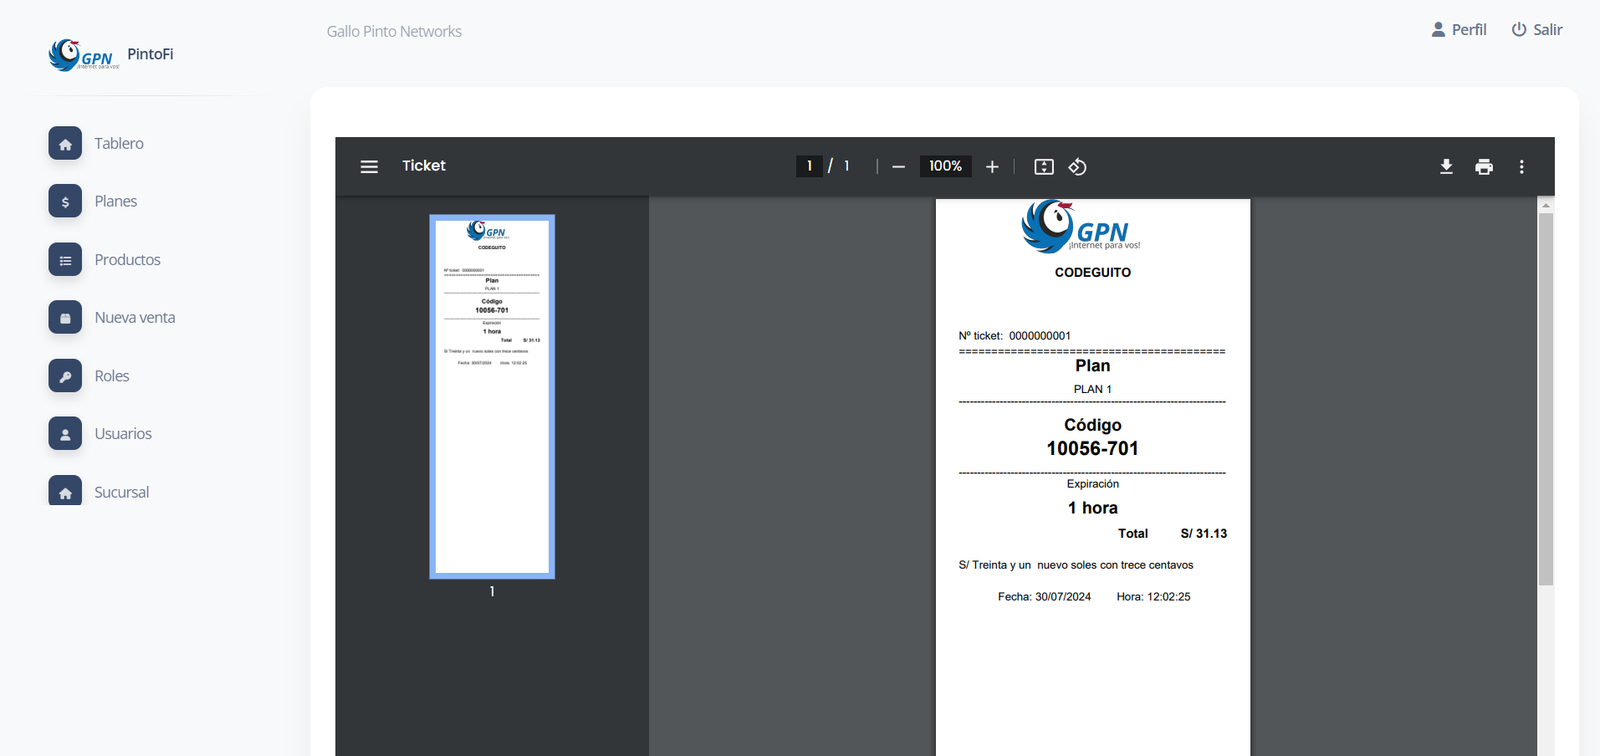Open the Nueva venta section
Screen dimensions: 1600x756
tap(134, 318)
